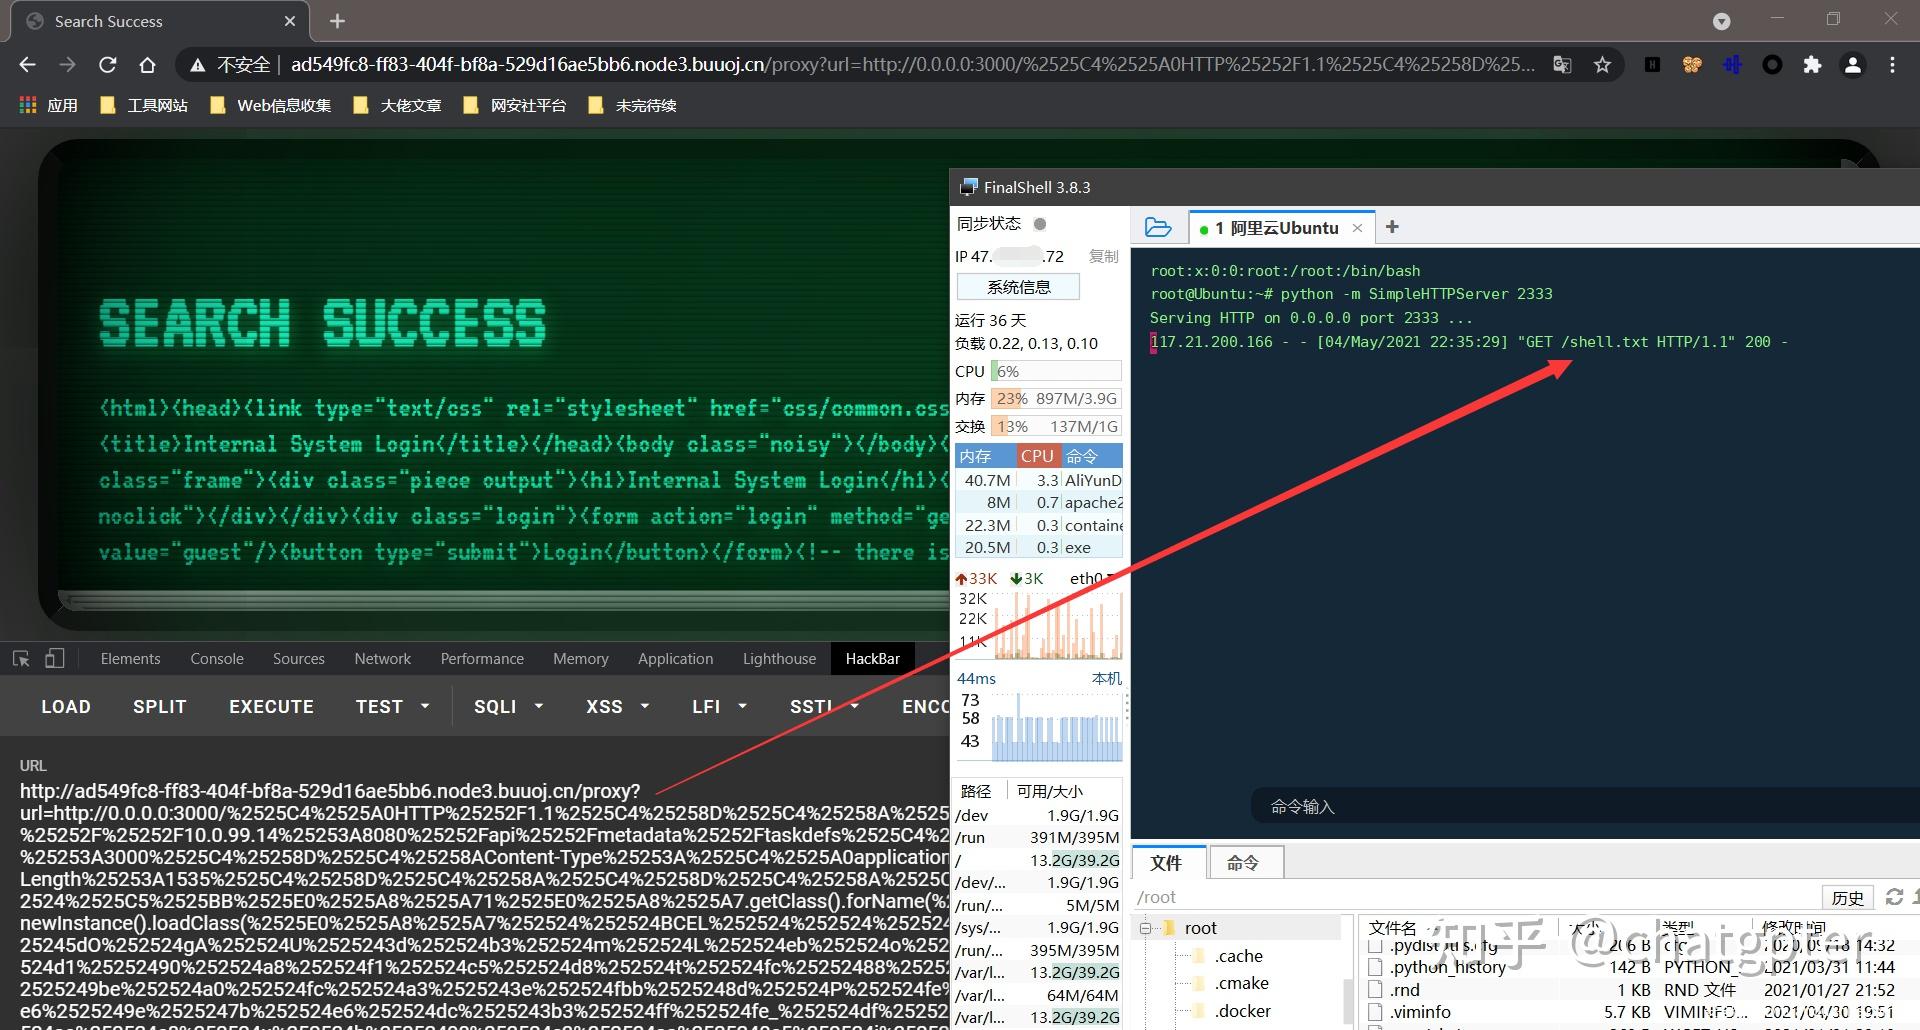The image size is (1920, 1030).
Task: Open the Network panel in DevTools
Action: click(382, 658)
